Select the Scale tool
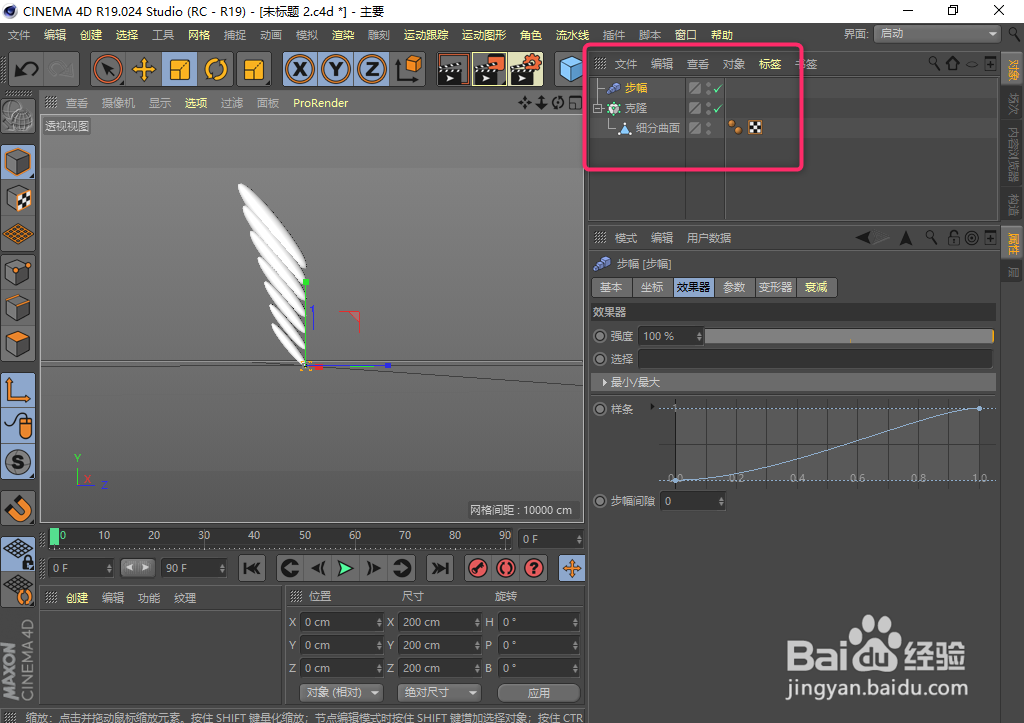 click(x=180, y=69)
